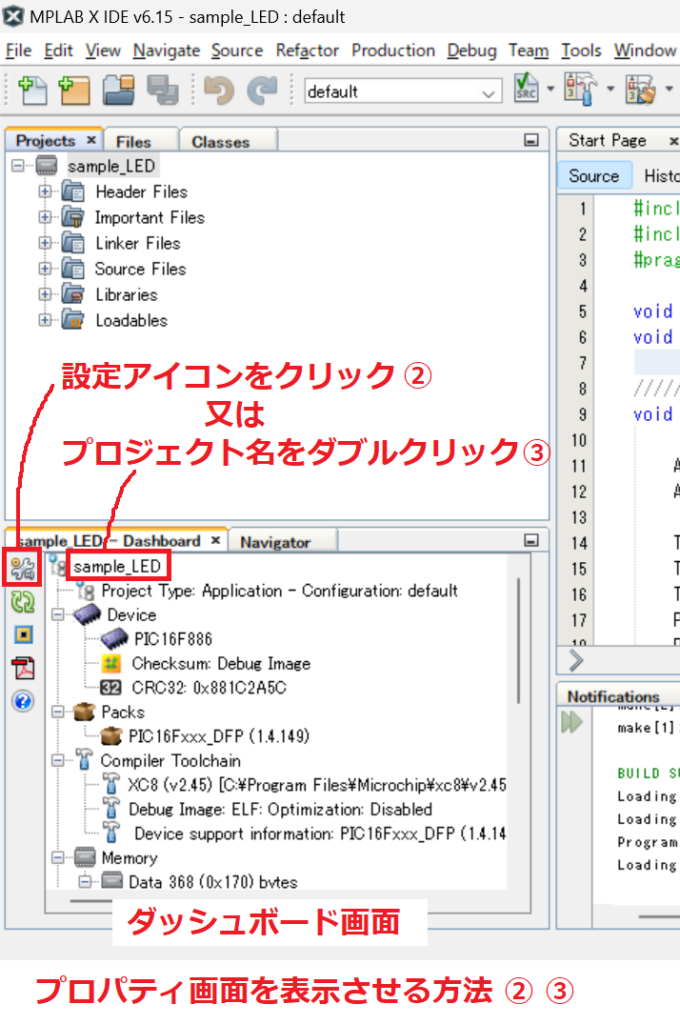Image resolution: width=680 pixels, height=1024 pixels.
Task: Open the Debug menu
Action: tap(472, 50)
